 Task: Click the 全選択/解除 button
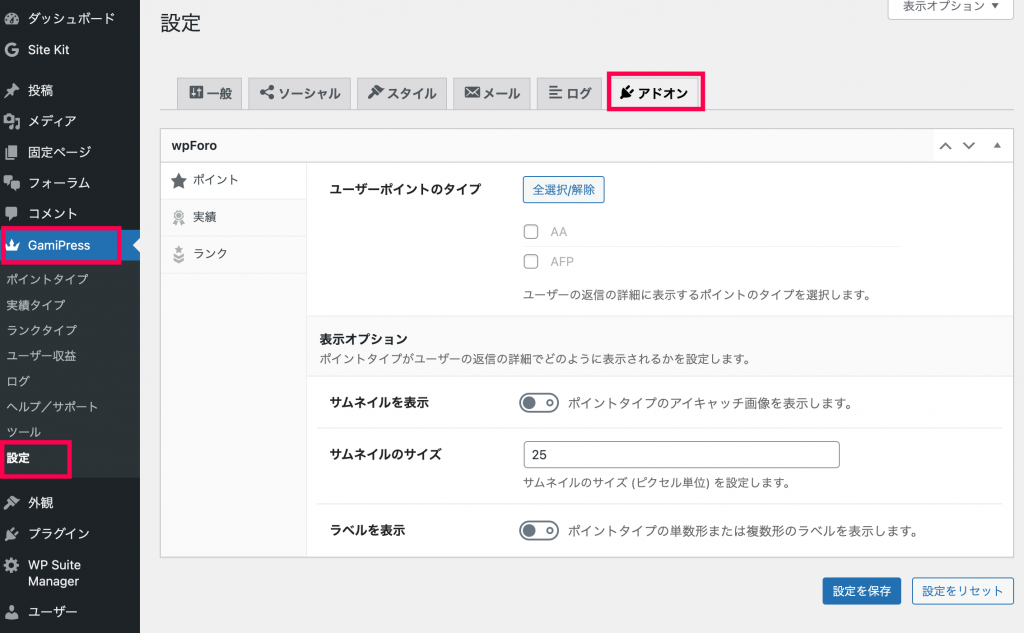point(564,189)
